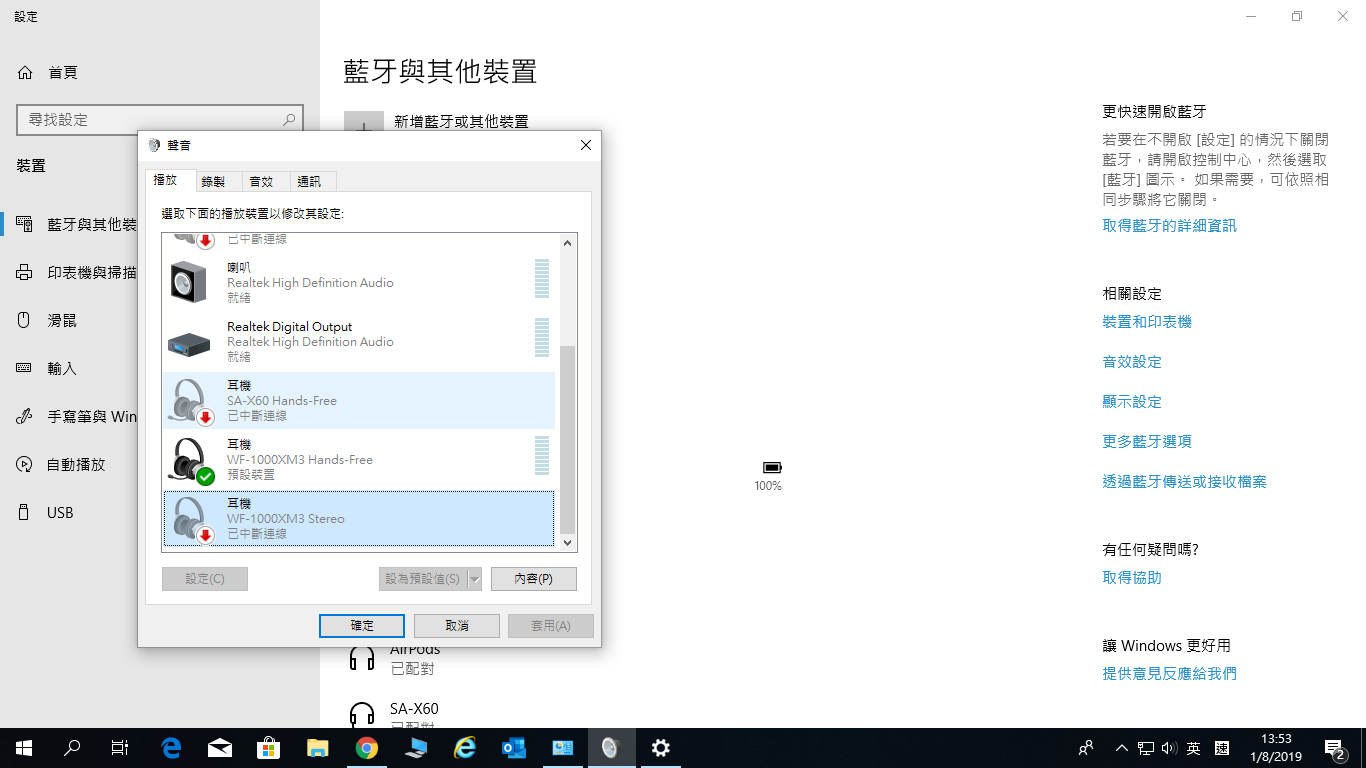
Task: Show hidden system tray icons
Action: click(1121, 748)
